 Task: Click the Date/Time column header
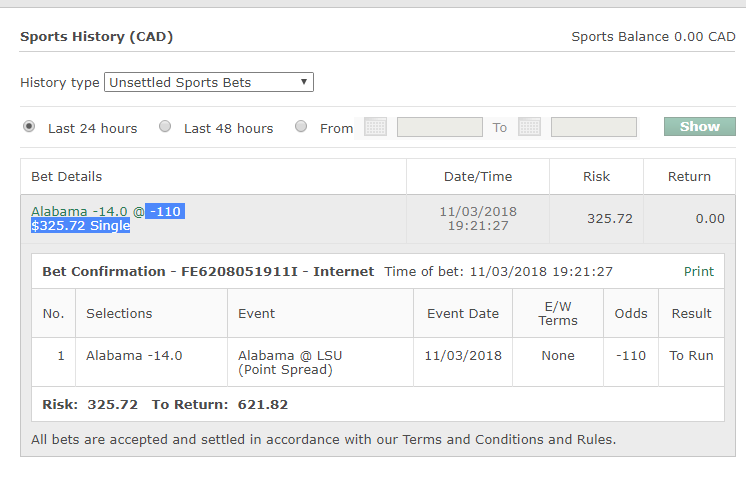pyautogui.click(x=478, y=177)
